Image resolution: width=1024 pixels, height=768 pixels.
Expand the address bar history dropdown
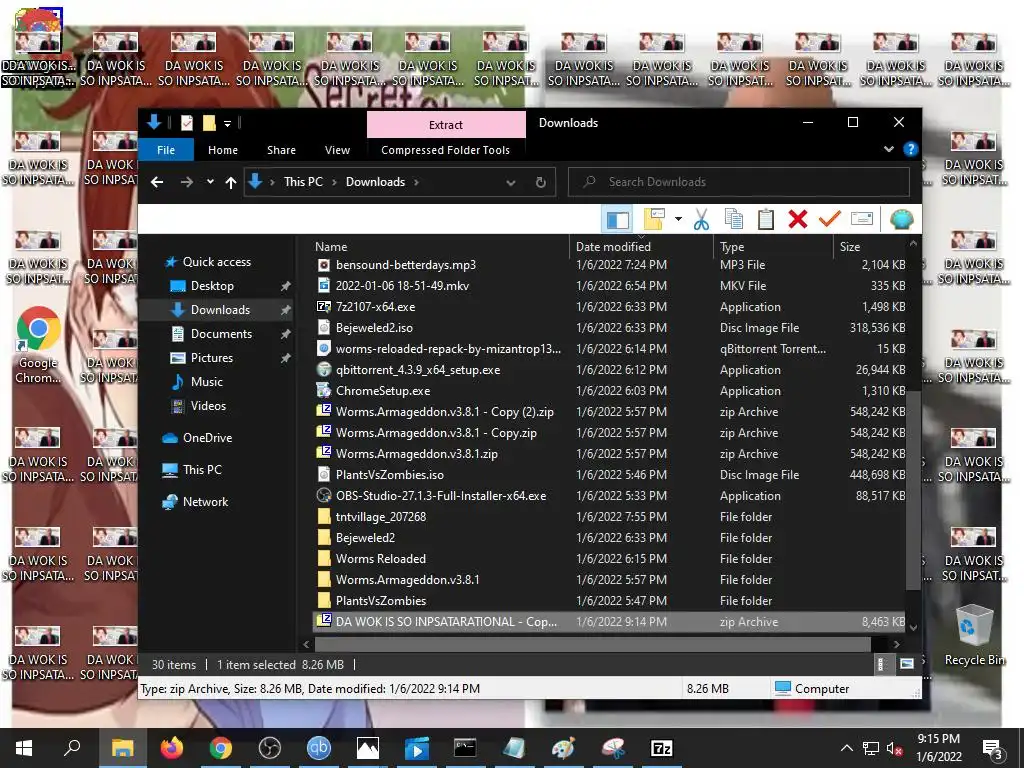tap(511, 182)
